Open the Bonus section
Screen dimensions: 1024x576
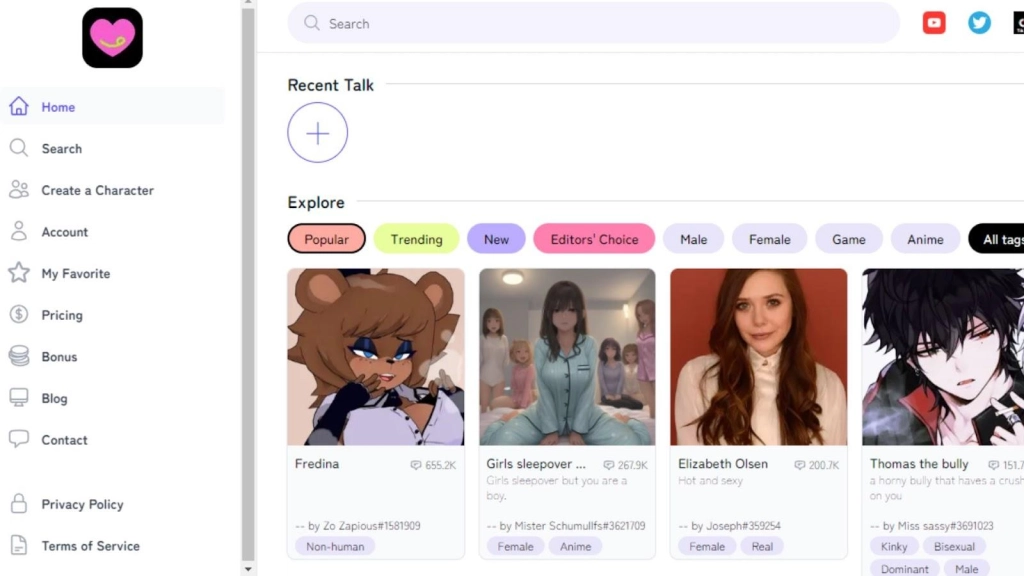[59, 357]
